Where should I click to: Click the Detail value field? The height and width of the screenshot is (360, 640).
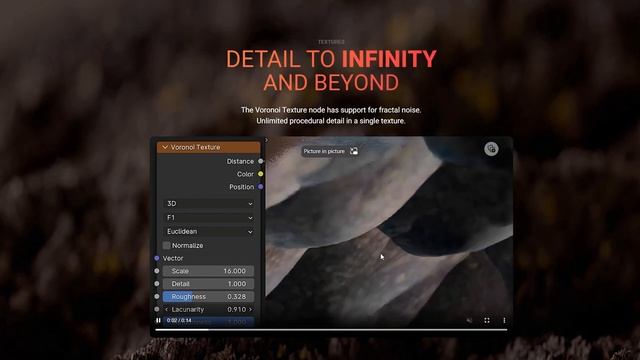point(209,284)
